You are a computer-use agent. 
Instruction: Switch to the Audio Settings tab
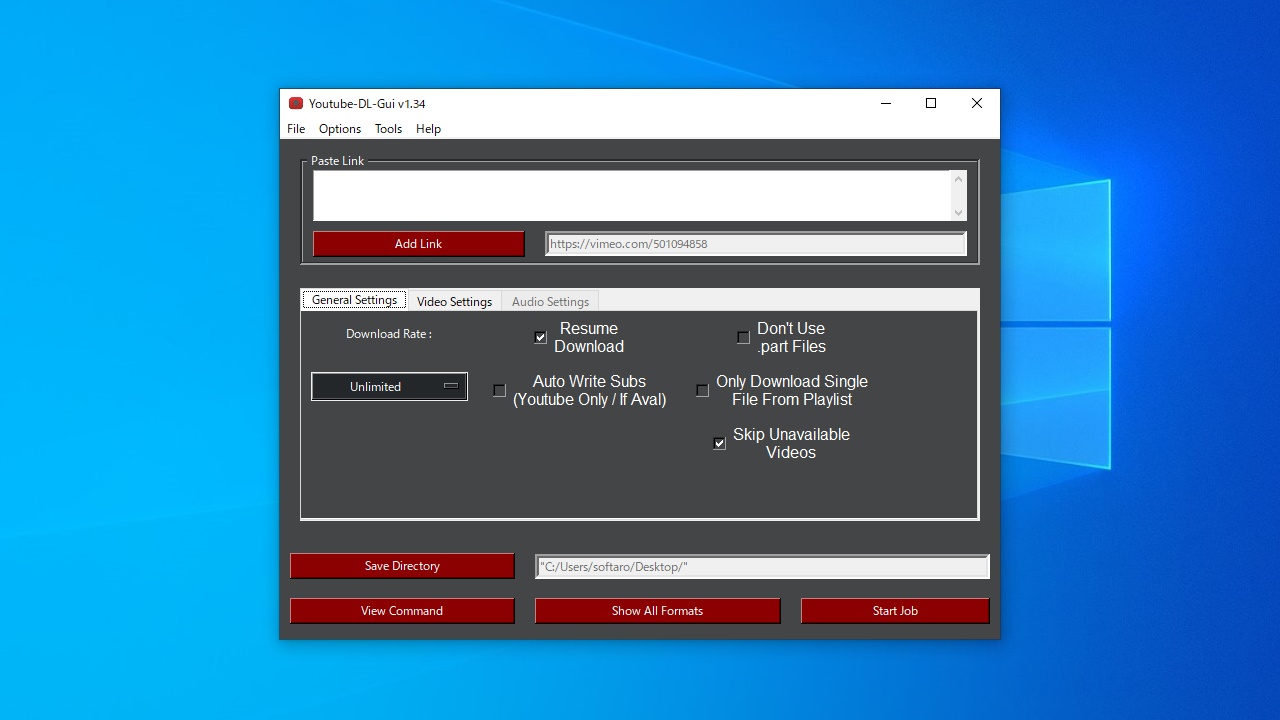(550, 301)
